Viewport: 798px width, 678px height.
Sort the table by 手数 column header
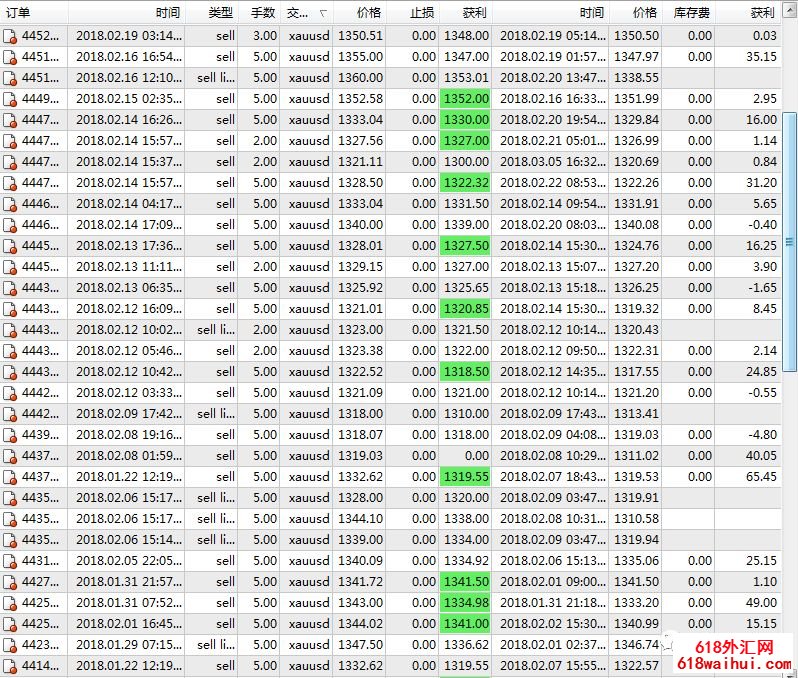coord(262,13)
